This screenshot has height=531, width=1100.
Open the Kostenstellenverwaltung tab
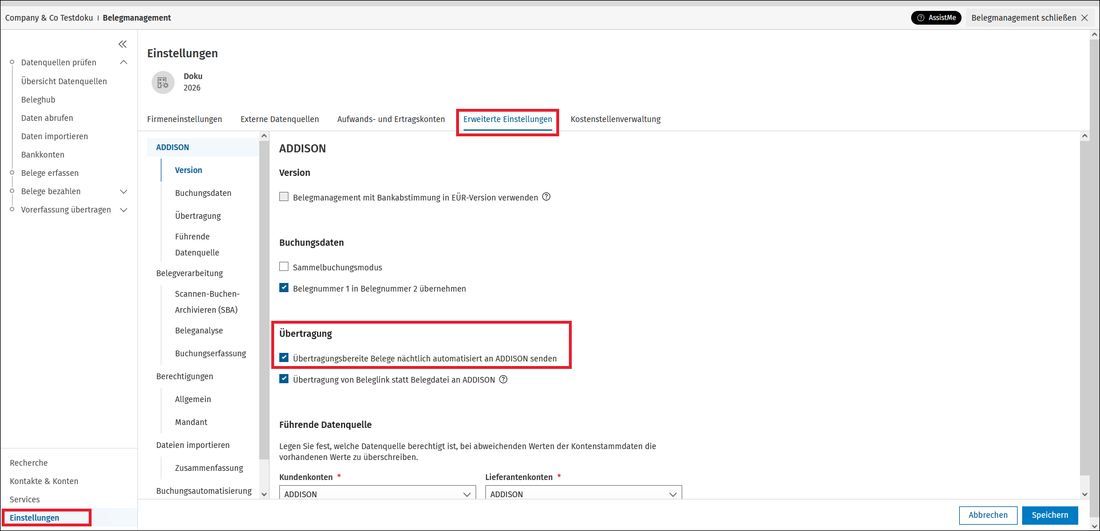615,119
